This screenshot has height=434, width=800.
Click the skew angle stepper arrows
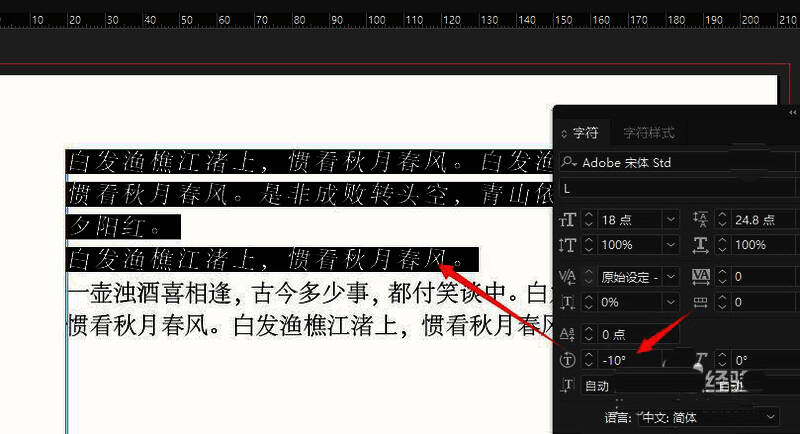click(x=722, y=360)
